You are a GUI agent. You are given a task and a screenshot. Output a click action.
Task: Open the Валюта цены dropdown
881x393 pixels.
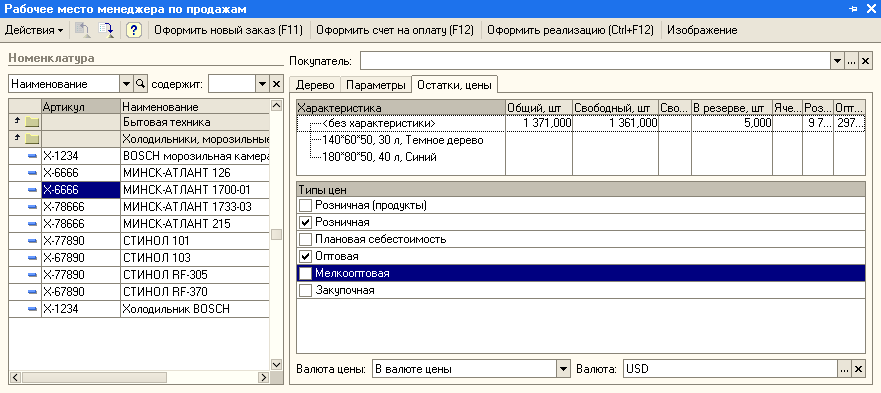[563, 369]
